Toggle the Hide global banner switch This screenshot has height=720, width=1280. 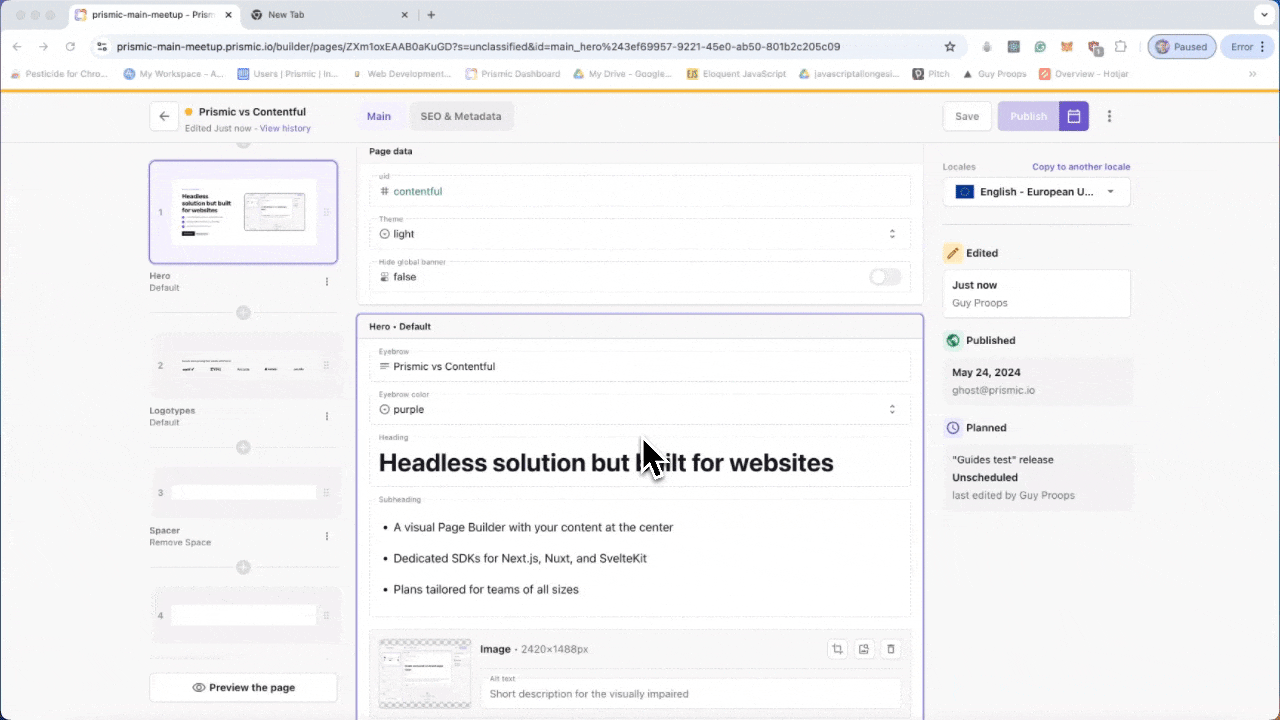tap(885, 277)
